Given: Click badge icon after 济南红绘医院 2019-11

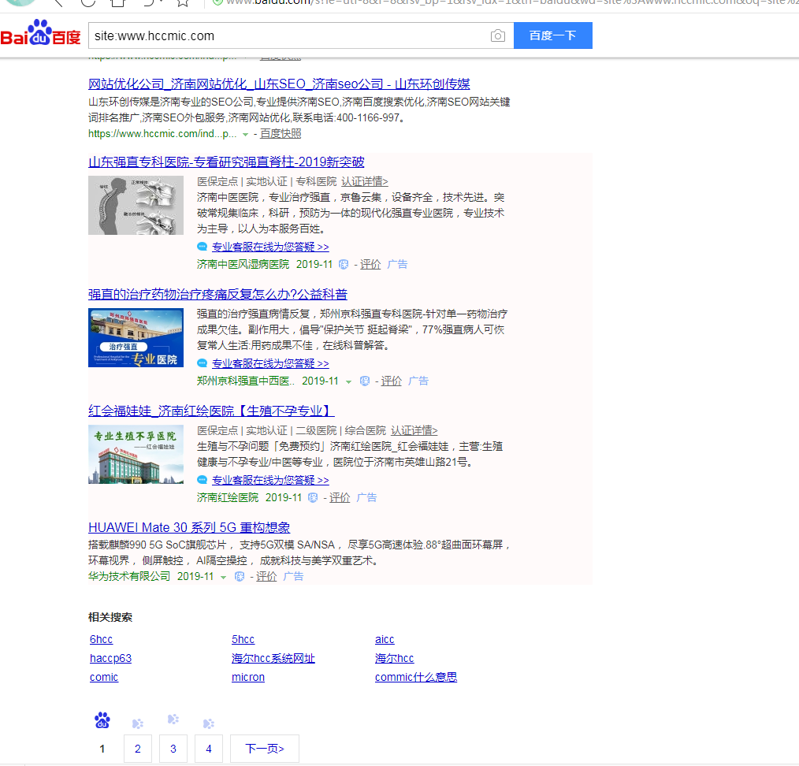Looking at the screenshot, I should tap(313, 497).
